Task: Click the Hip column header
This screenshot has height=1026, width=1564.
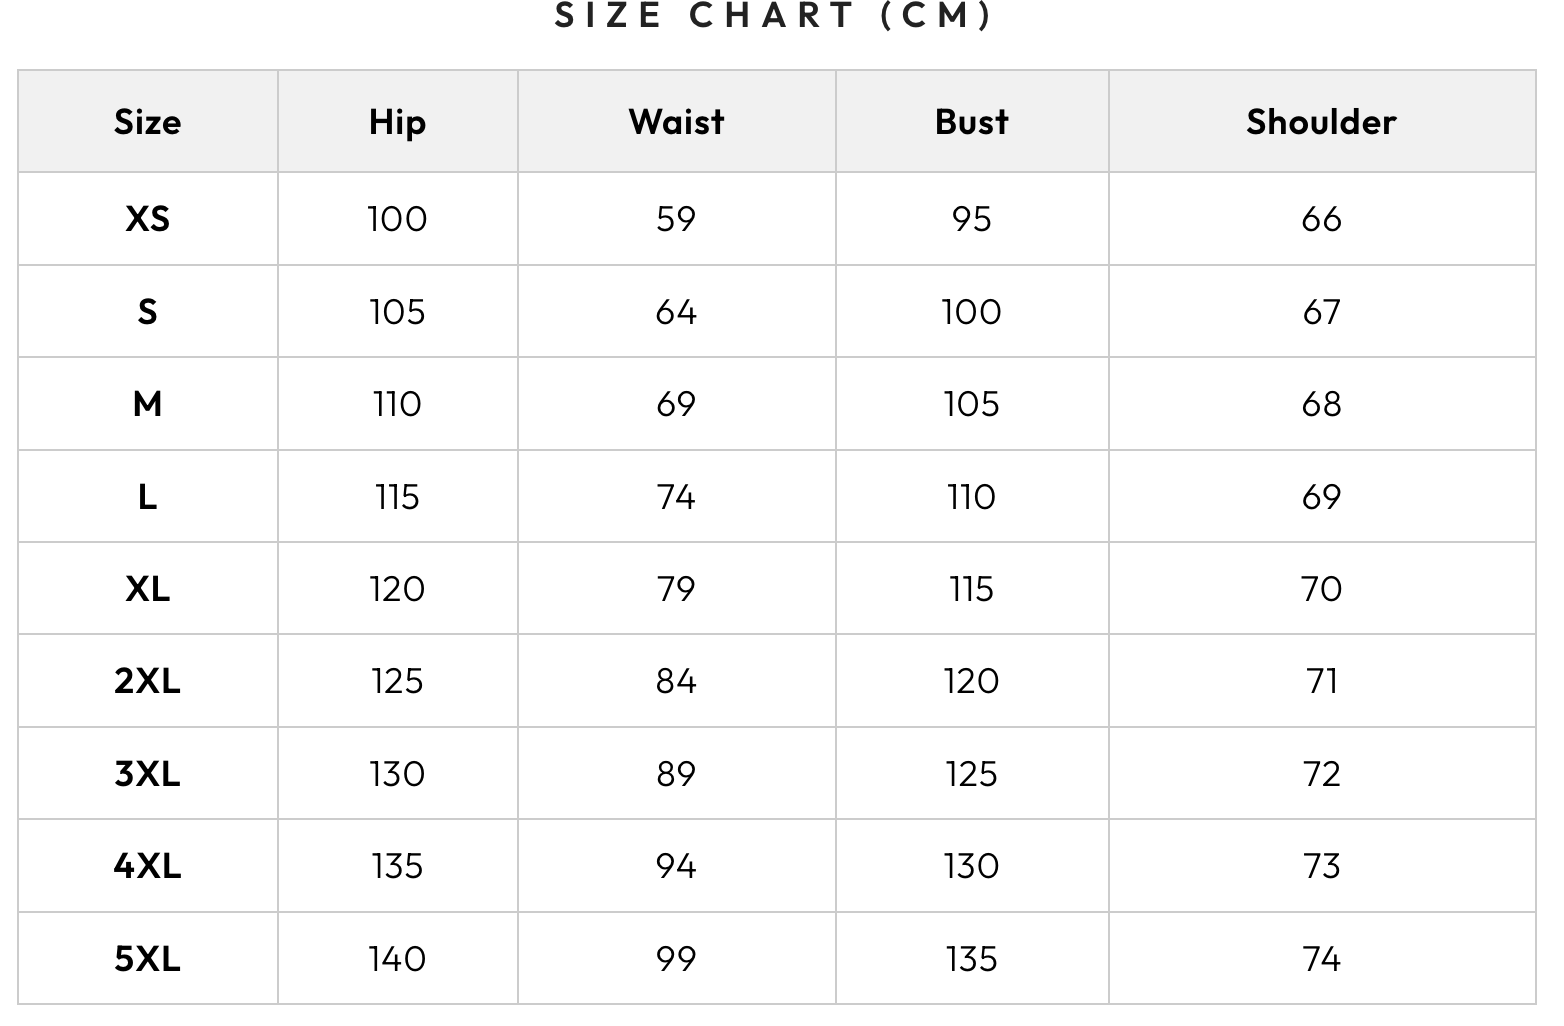Action: [x=397, y=122]
